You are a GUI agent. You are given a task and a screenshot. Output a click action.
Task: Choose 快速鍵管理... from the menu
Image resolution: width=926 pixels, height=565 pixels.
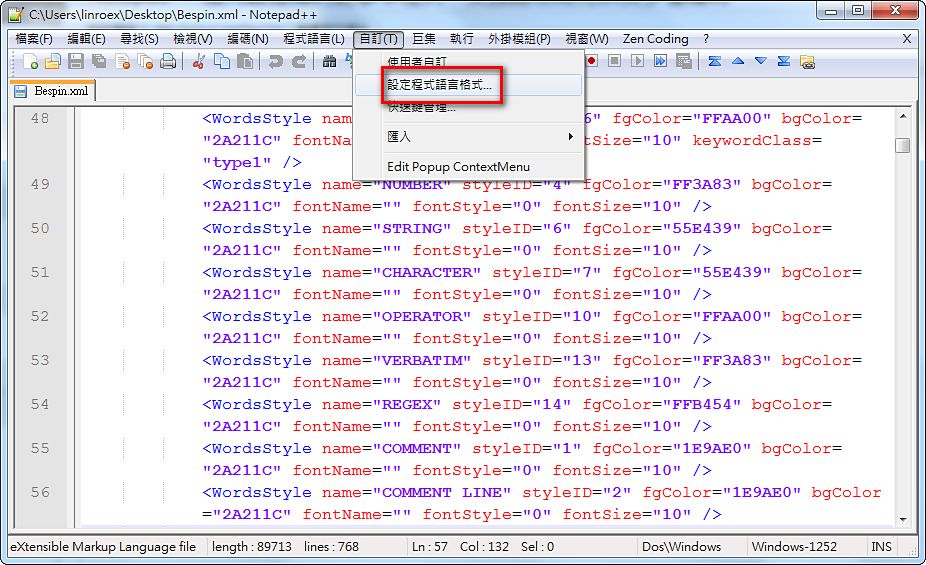[468, 107]
